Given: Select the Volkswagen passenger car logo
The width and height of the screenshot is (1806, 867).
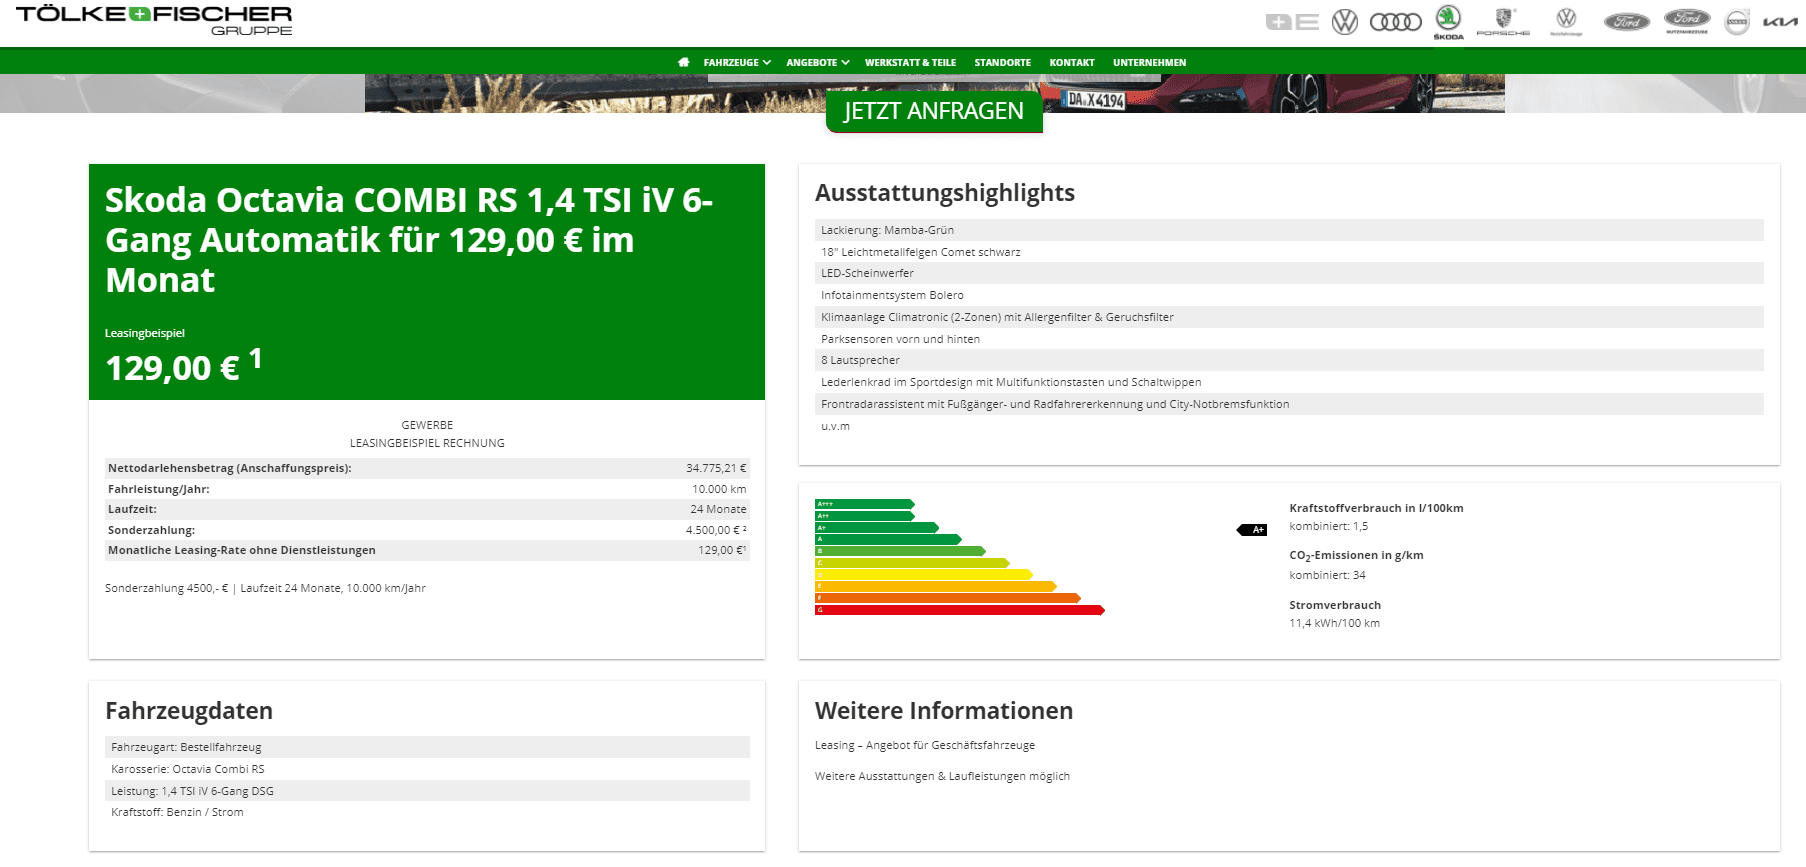Looking at the screenshot, I should tap(1345, 22).
